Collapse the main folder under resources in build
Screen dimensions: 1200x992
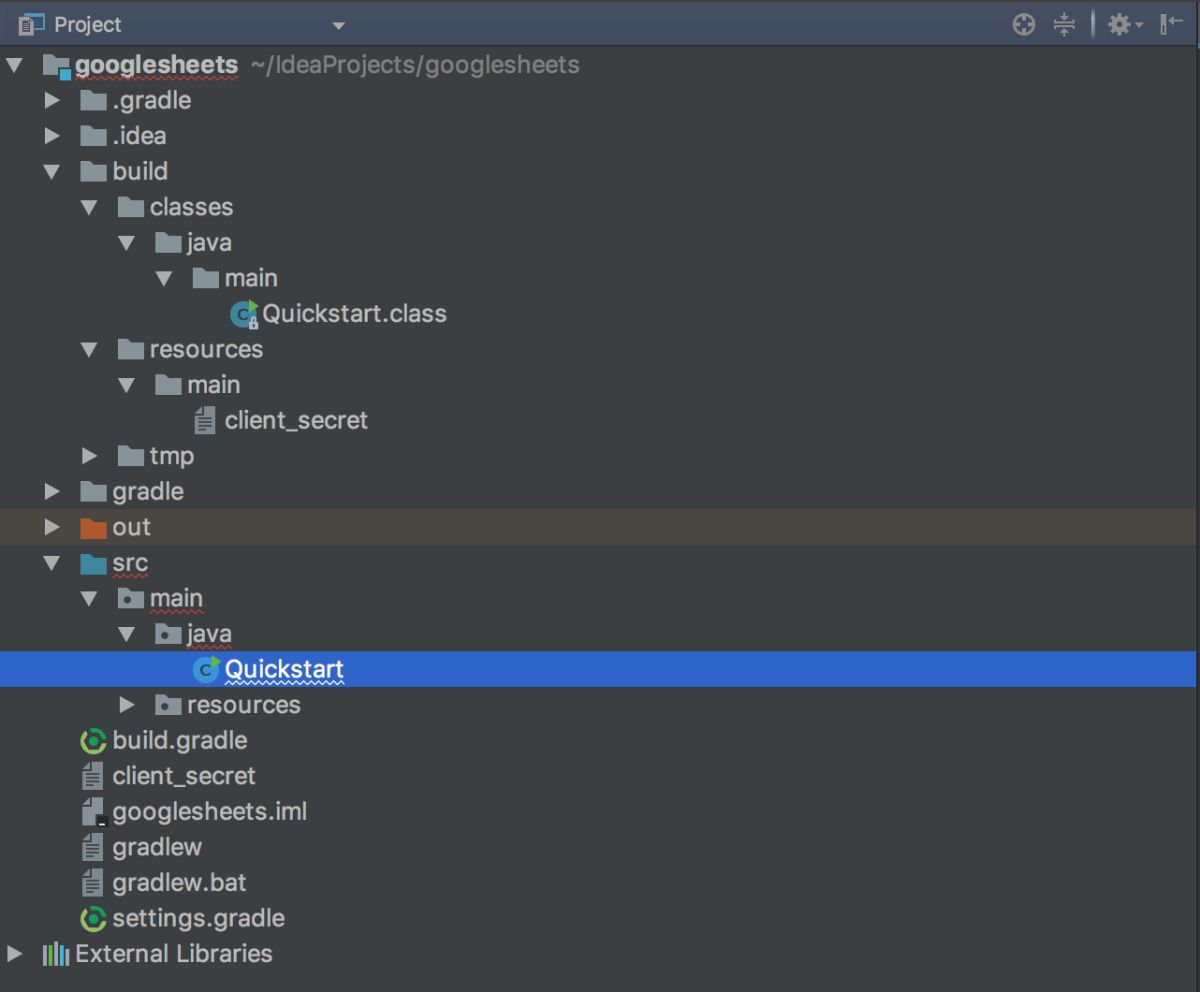click(126, 385)
